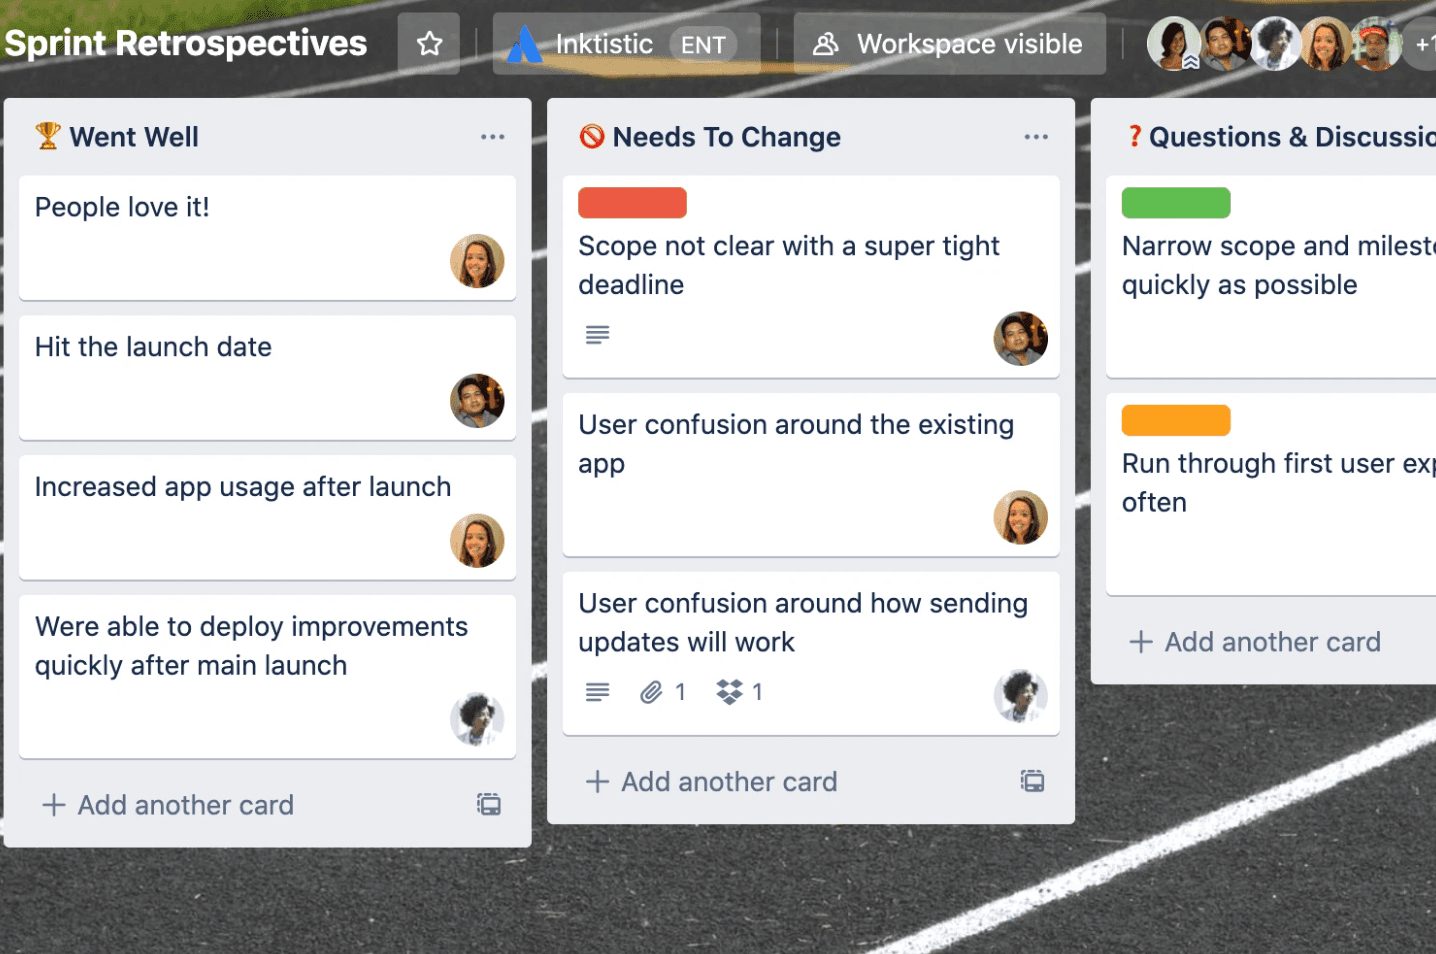Image resolution: width=1436 pixels, height=954 pixels.
Task: Open the Inktistic ENT workspace button
Action: [626, 44]
